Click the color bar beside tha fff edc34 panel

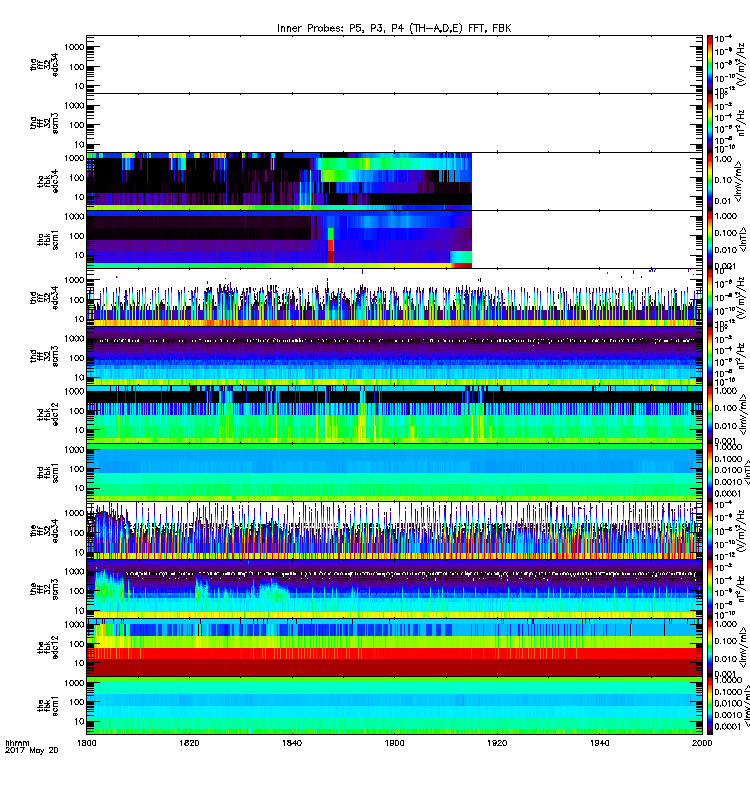tap(709, 64)
